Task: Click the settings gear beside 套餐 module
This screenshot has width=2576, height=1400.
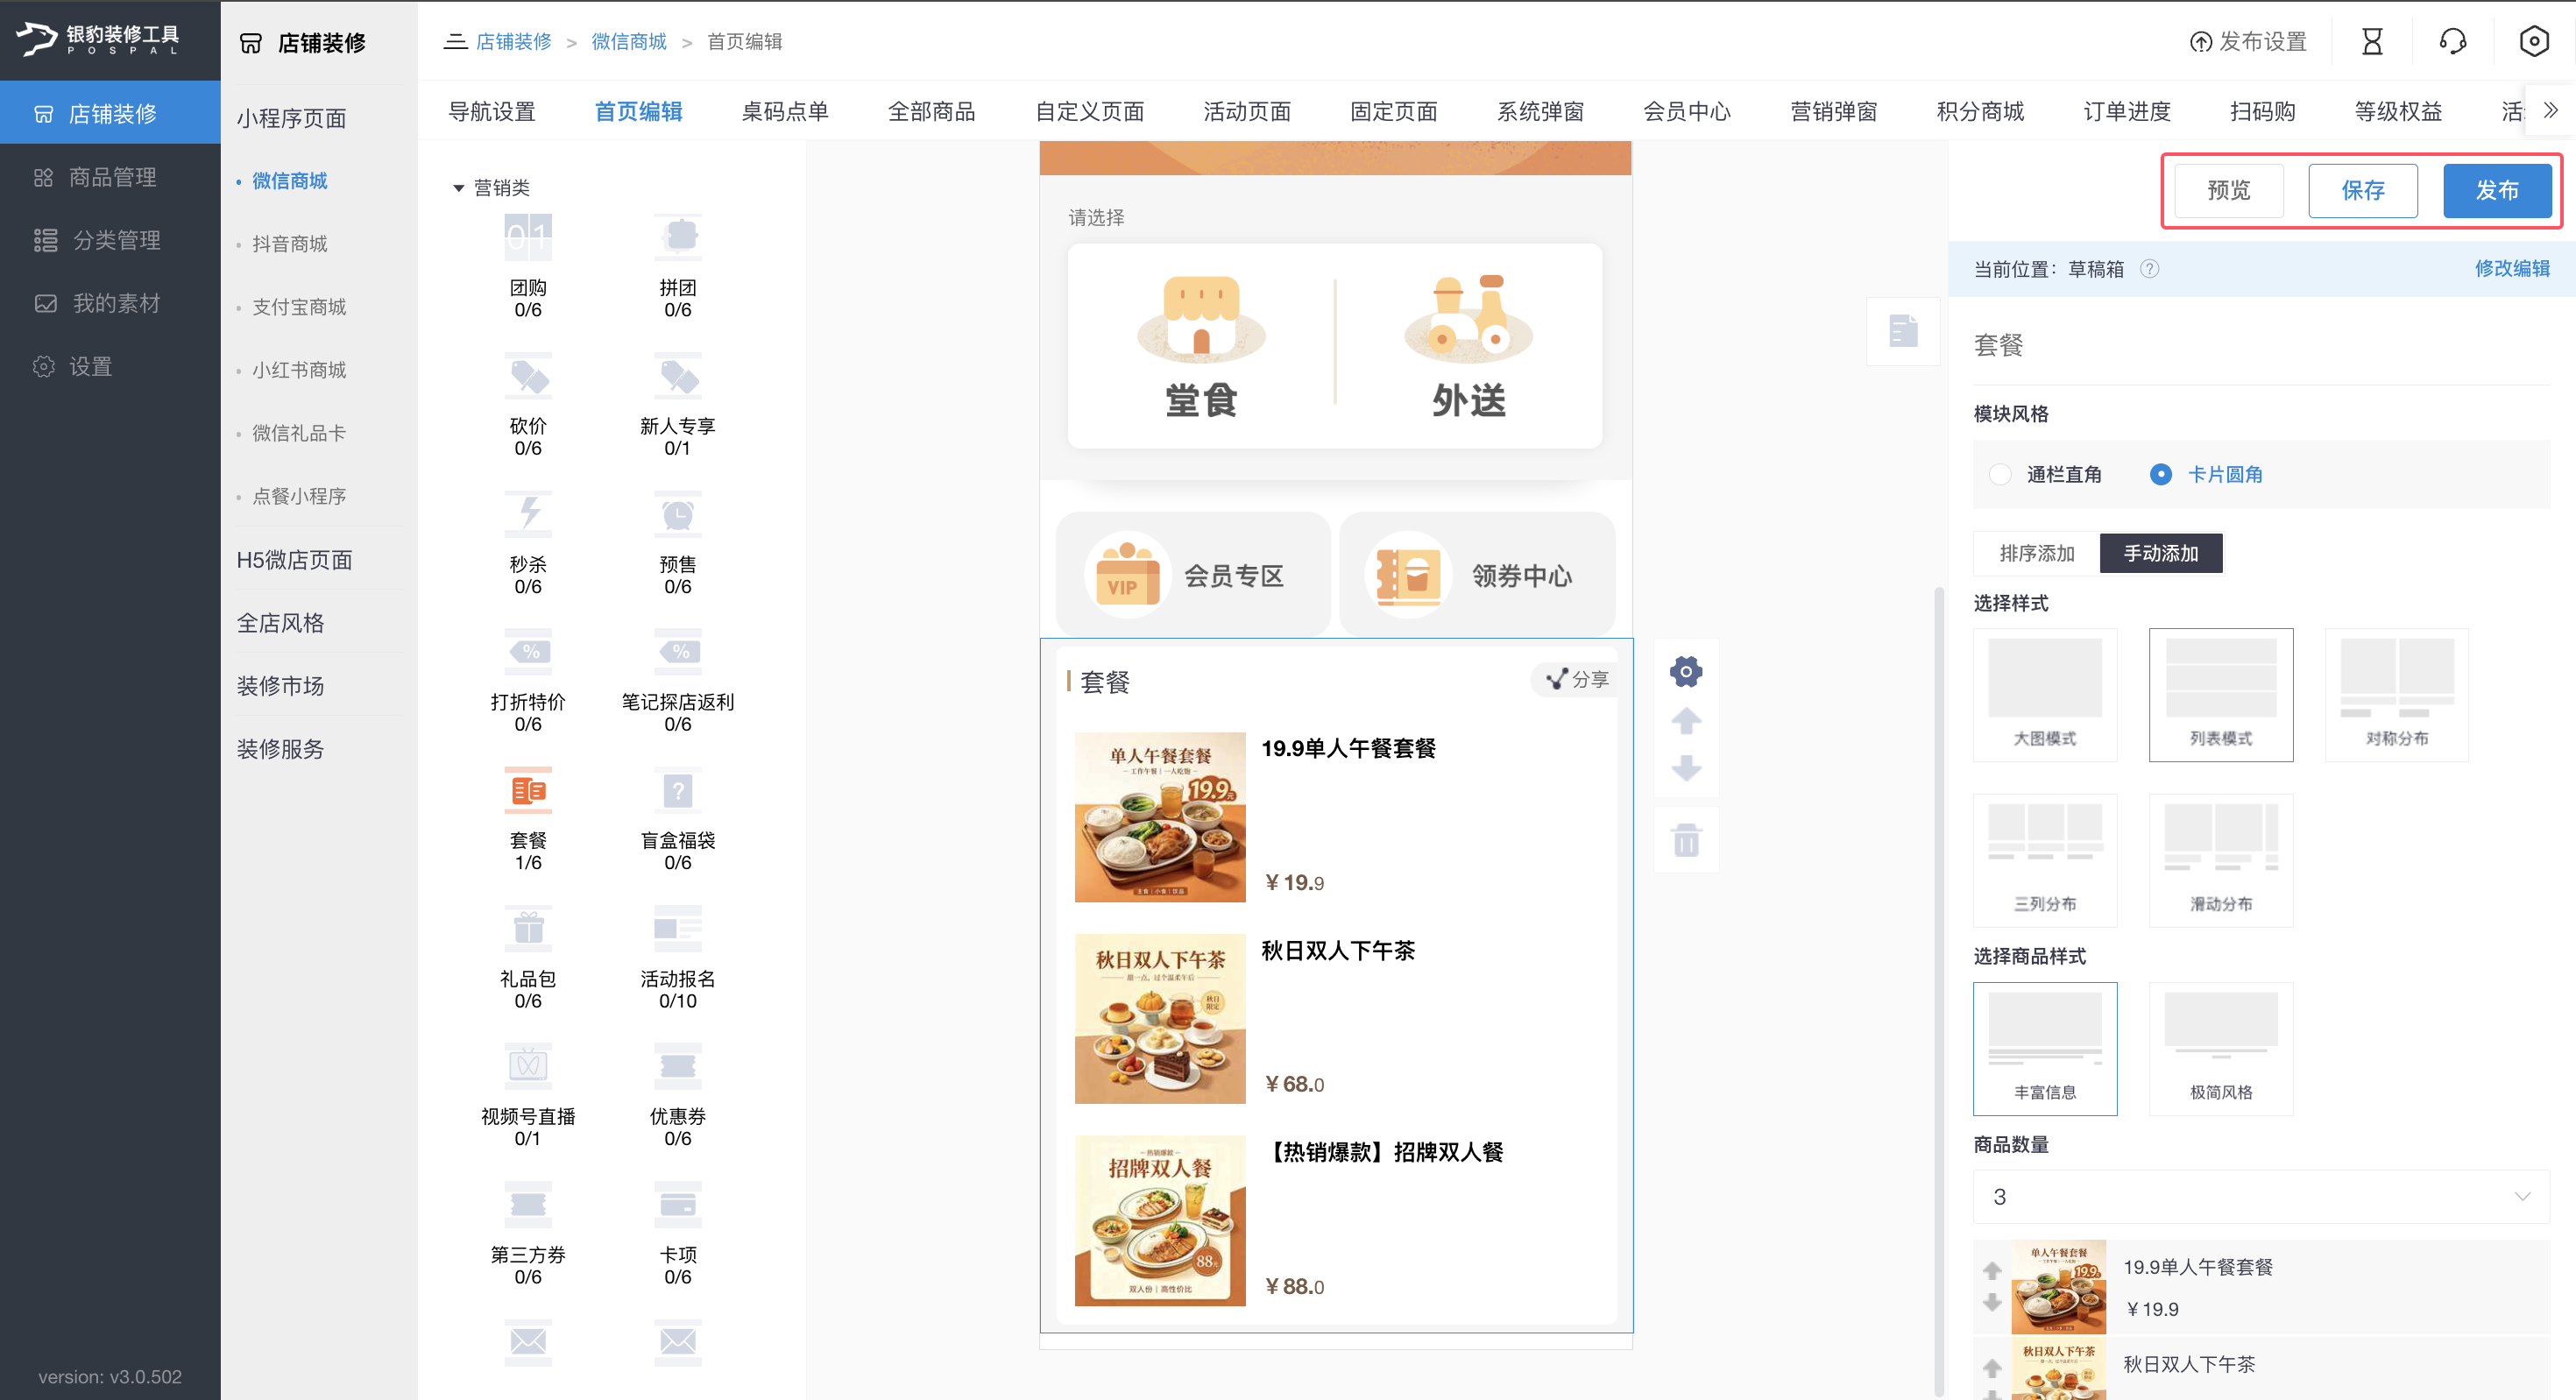Action: (1686, 672)
